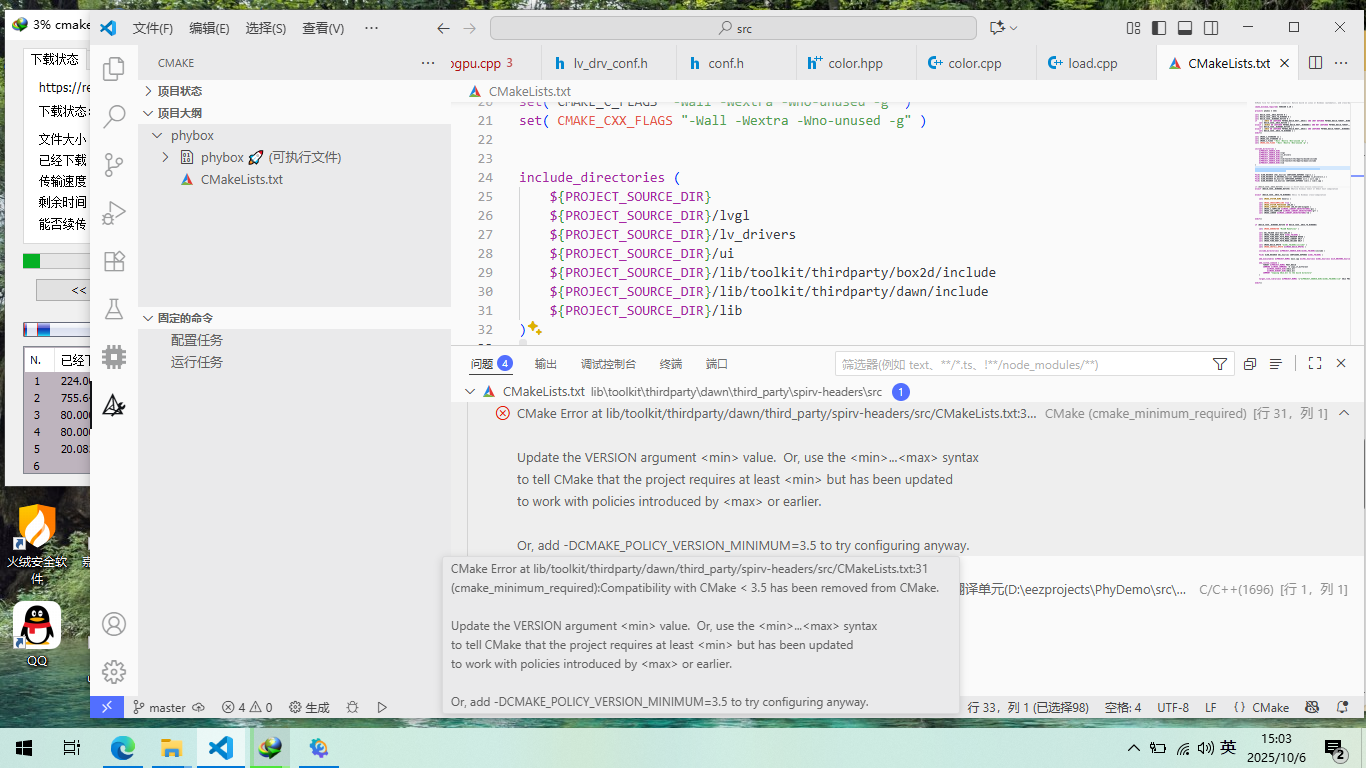This screenshot has width=1366, height=768.
Task: Switch to the lv_drv_conf.h tab
Action: 610,63
